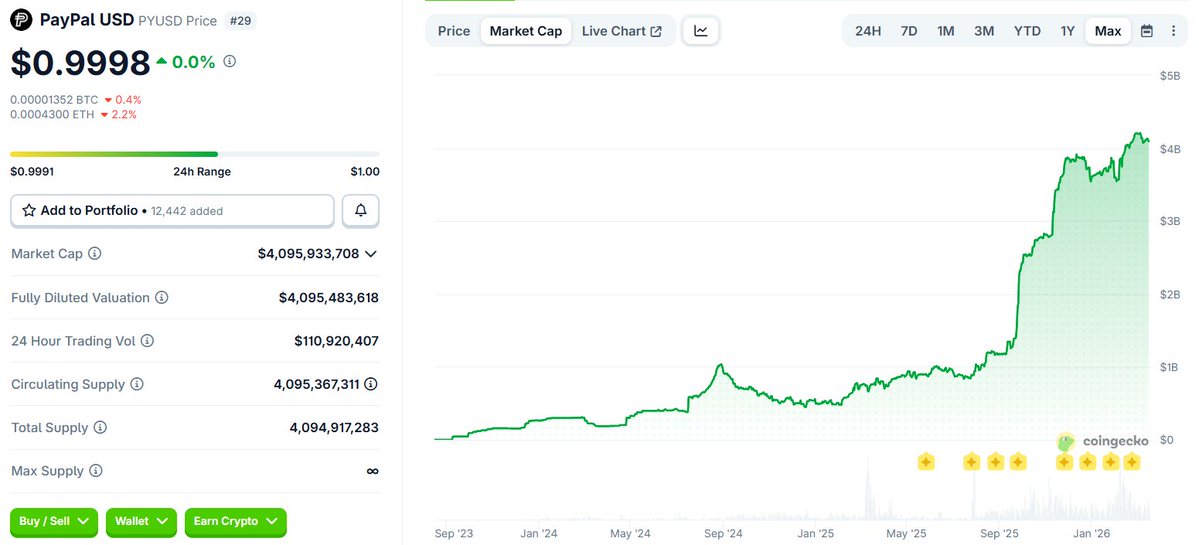Select the Max time range

tap(1108, 31)
